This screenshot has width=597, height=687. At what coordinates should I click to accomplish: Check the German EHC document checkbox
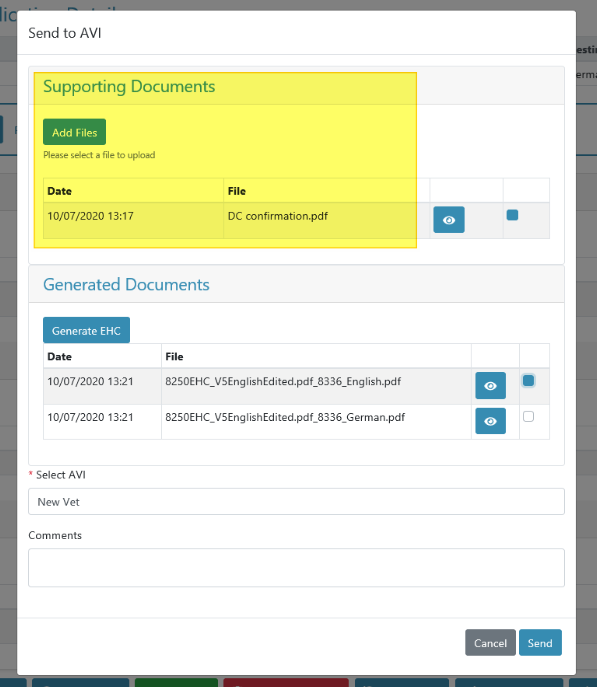click(528, 416)
